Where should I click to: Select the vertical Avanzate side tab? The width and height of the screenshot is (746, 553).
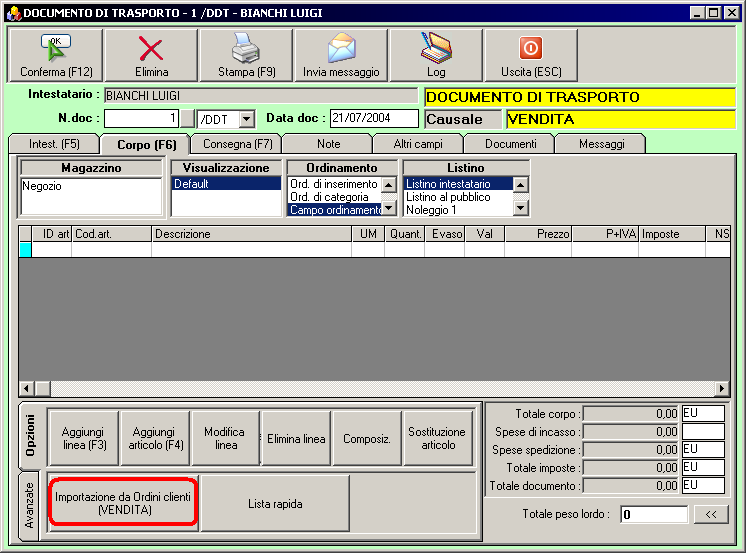(29, 505)
